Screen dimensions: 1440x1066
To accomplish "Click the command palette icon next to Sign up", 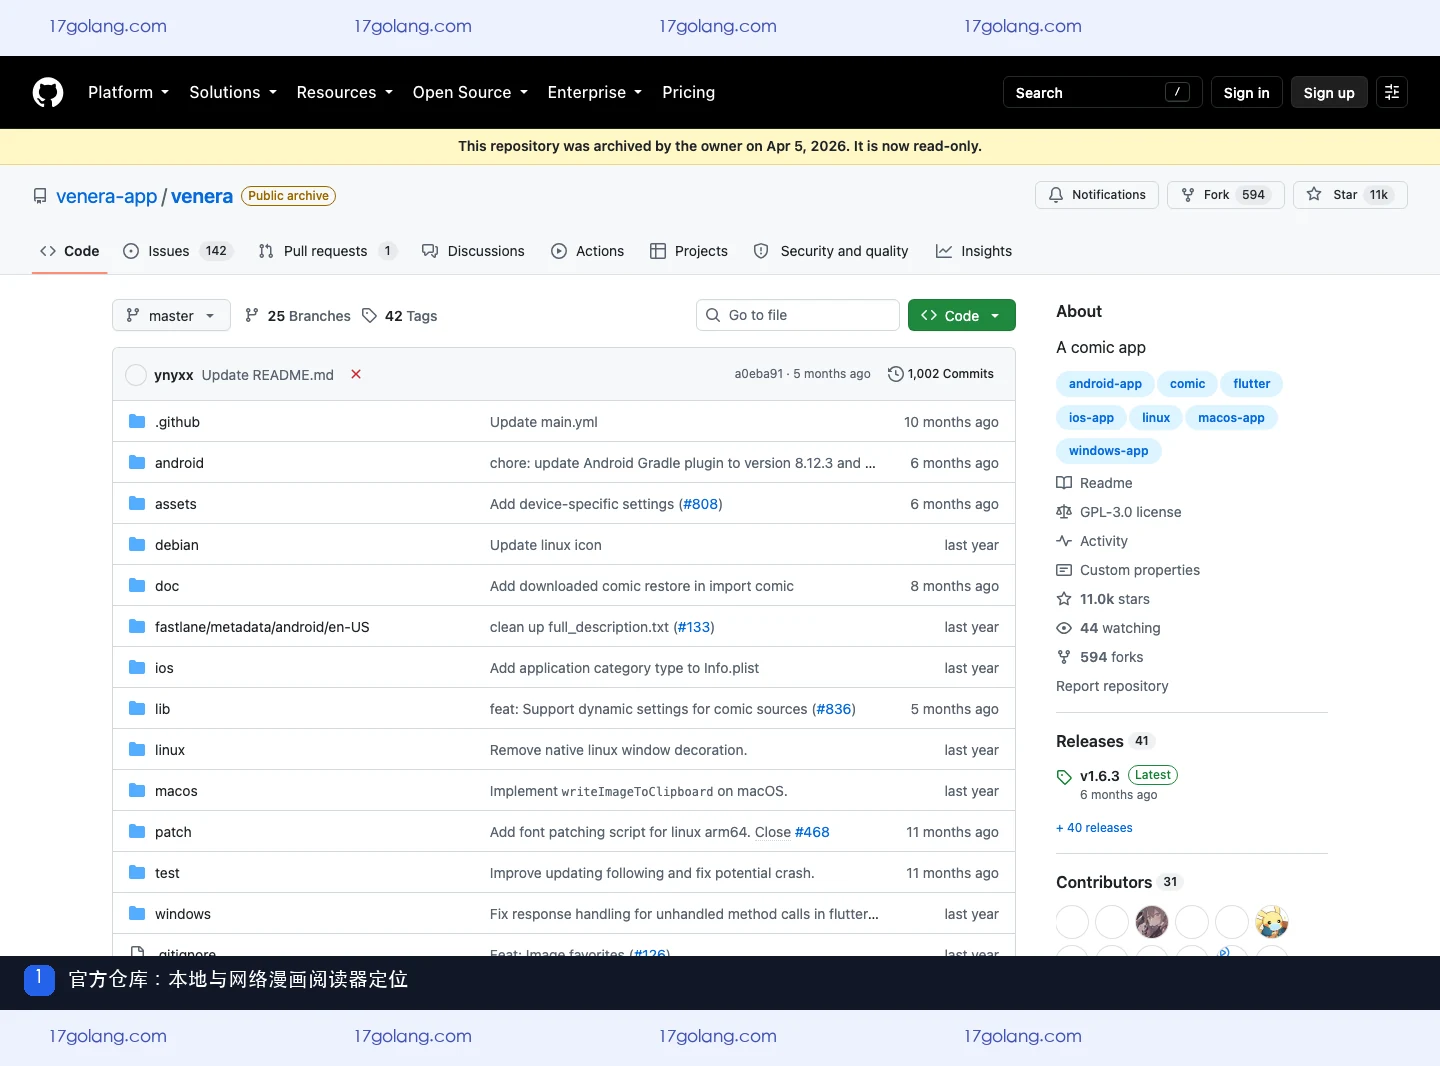I will [x=1392, y=92].
